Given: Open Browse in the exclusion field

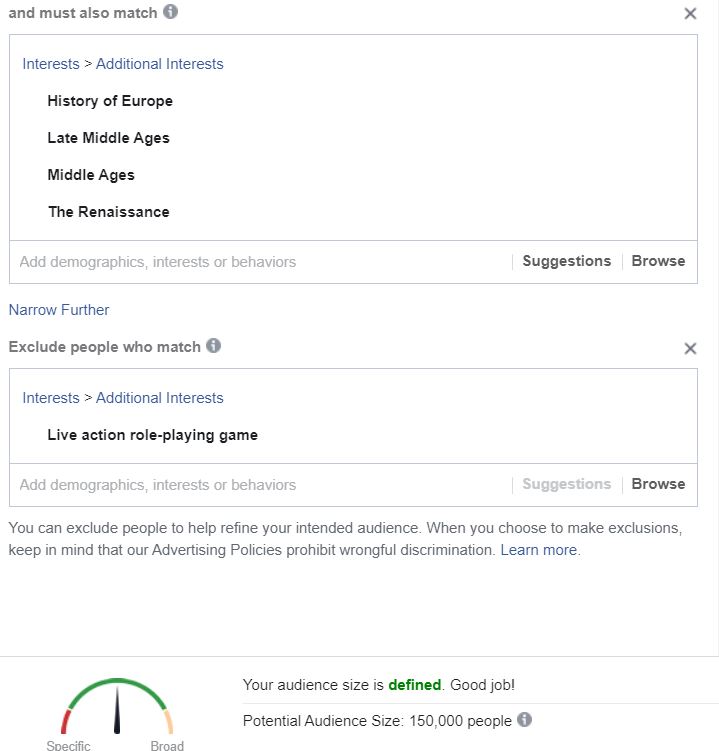Looking at the screenshot, I should 658,484.
